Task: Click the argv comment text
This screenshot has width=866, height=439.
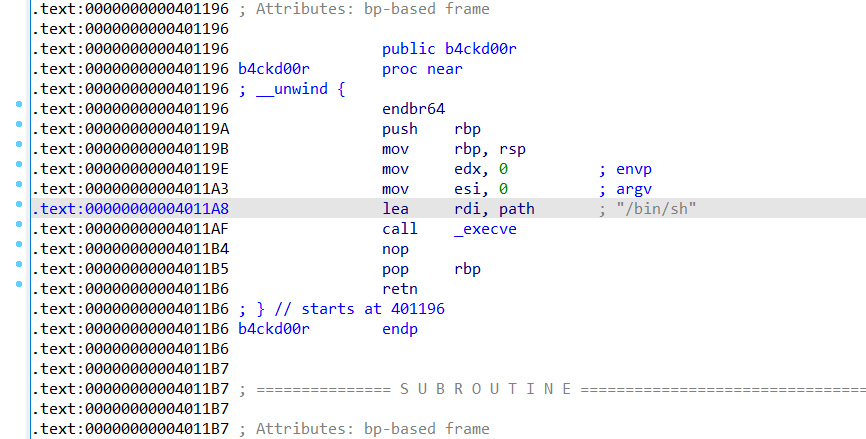Action: pos(633,189)
